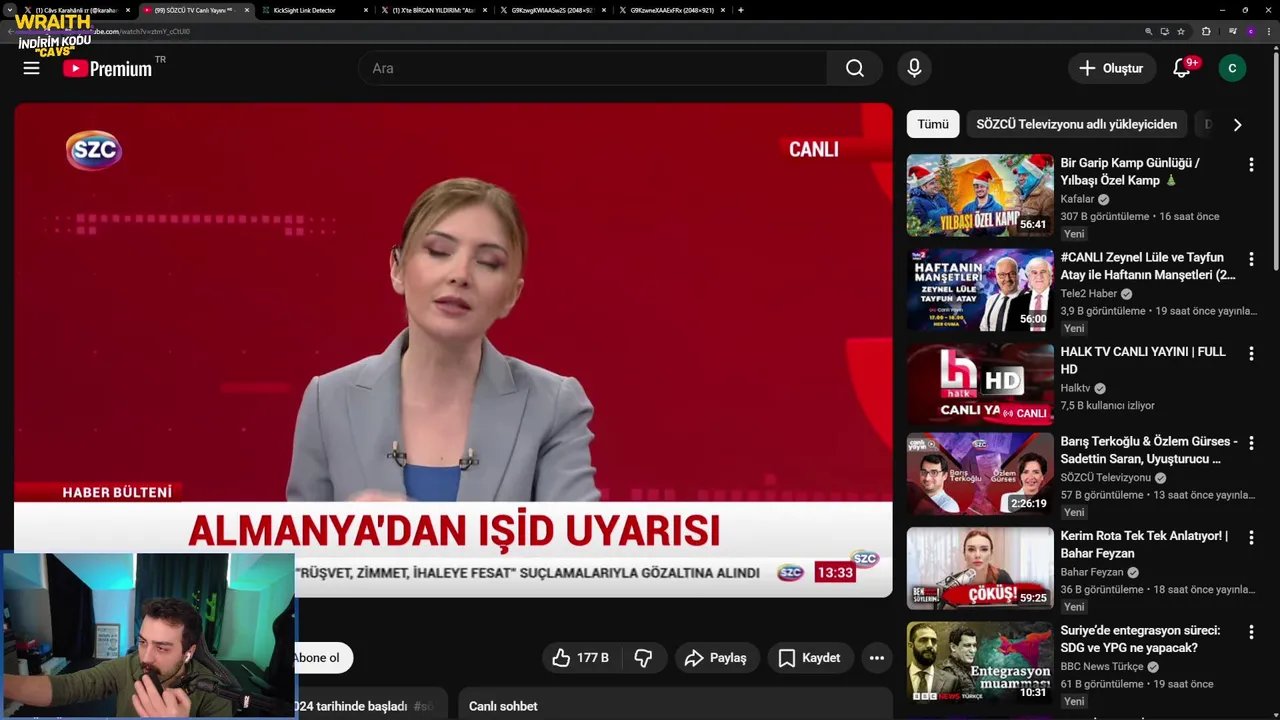This screenshot has width=1280, height=720.
Task: Open the account avatar menu
Action: [x=1232, y=68]
